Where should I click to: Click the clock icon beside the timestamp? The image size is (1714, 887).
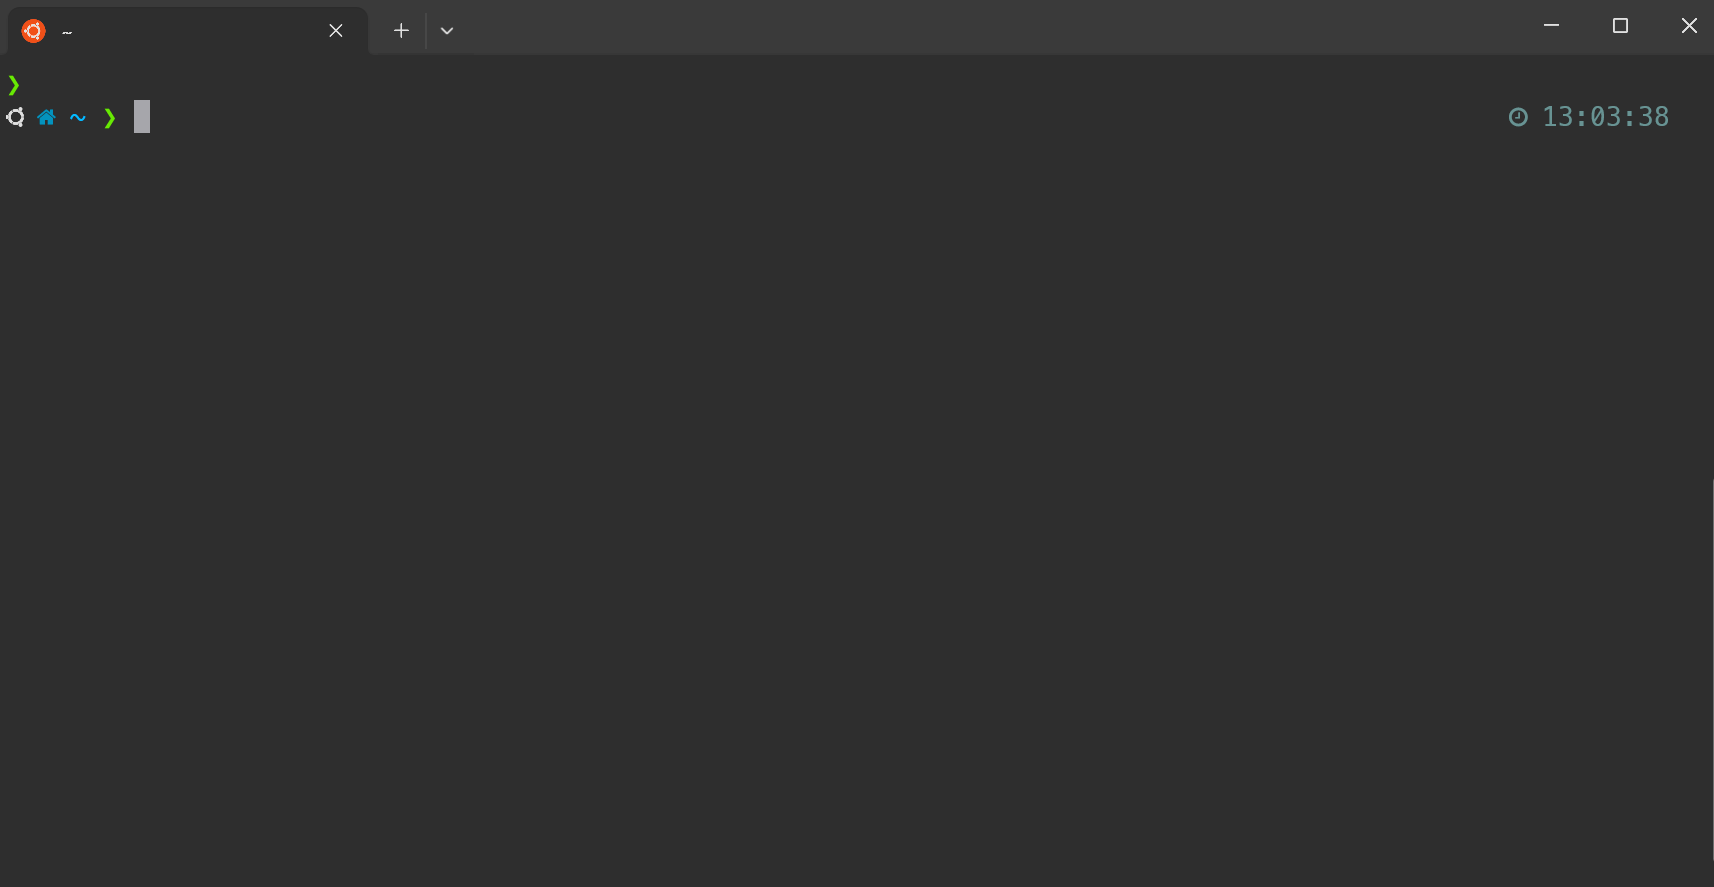[1518, 117]
